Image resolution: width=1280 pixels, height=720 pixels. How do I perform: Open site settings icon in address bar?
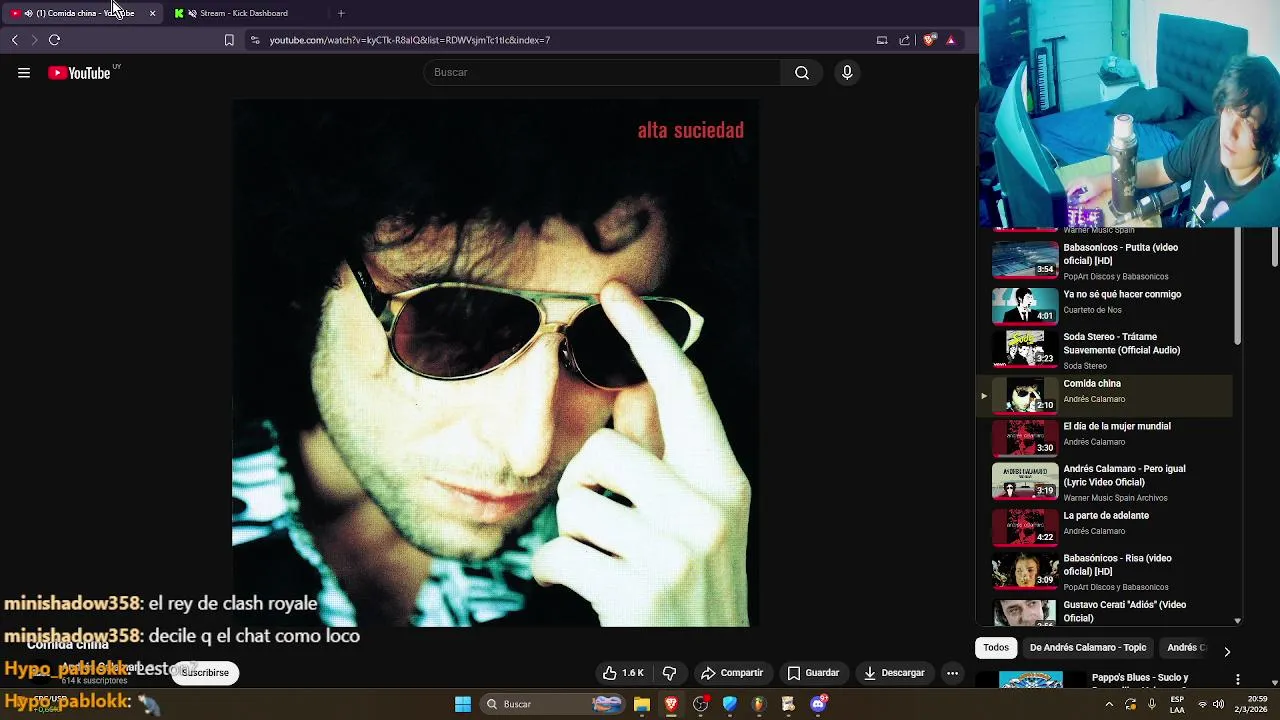coord(255,40)
